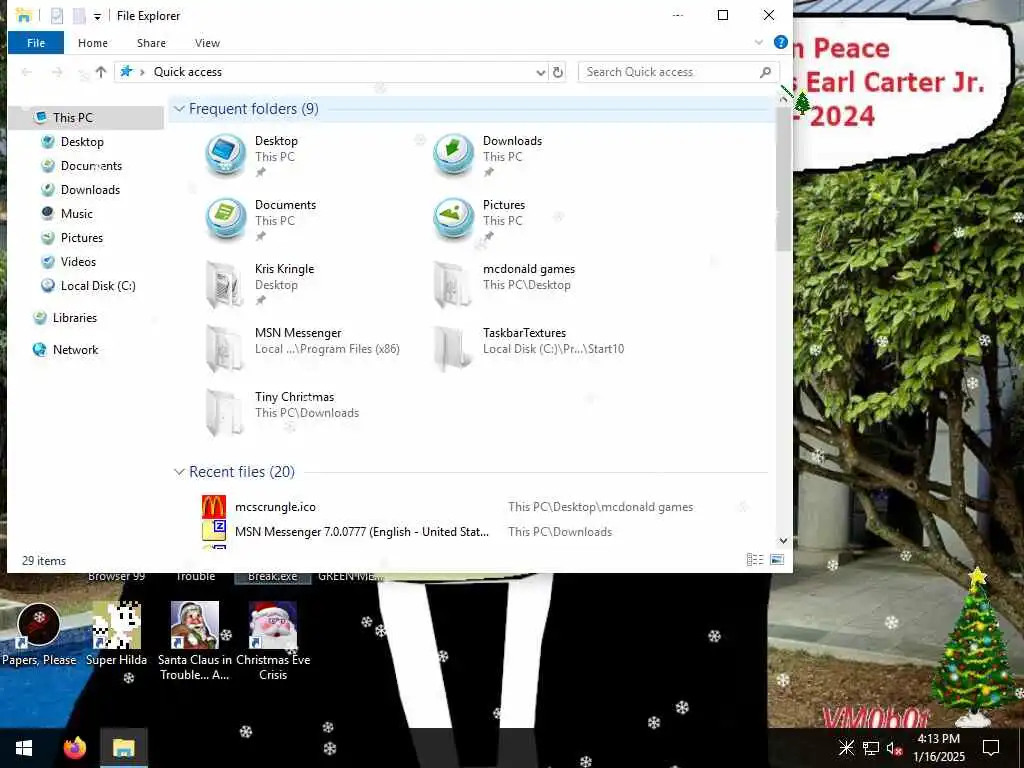Click the mcscrungle.ico McDonald's file icon
Image resolution: width=1024 pixels, height=768 pixels.
pos(214,507)
